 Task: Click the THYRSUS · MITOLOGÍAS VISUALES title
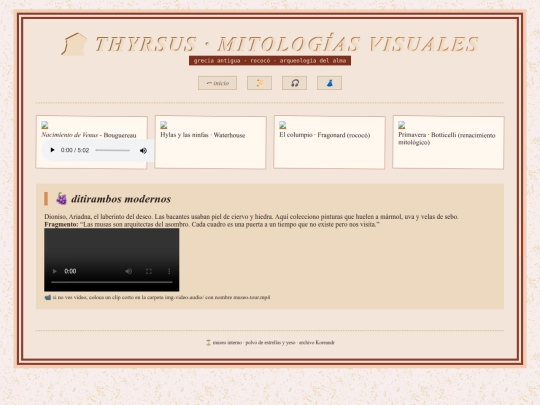pos(287,44)
